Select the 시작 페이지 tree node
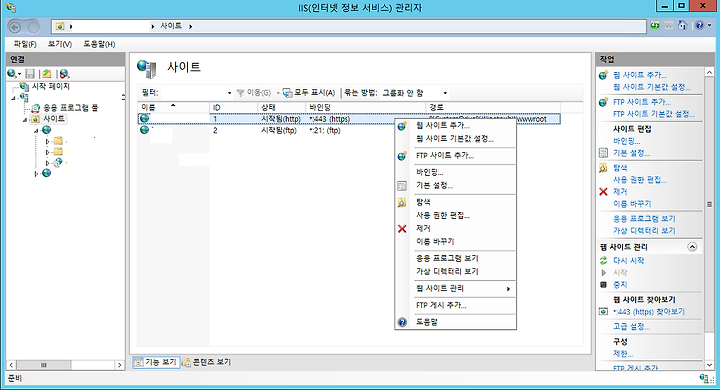This screenshot has height=390, width=720. (51, 86)
